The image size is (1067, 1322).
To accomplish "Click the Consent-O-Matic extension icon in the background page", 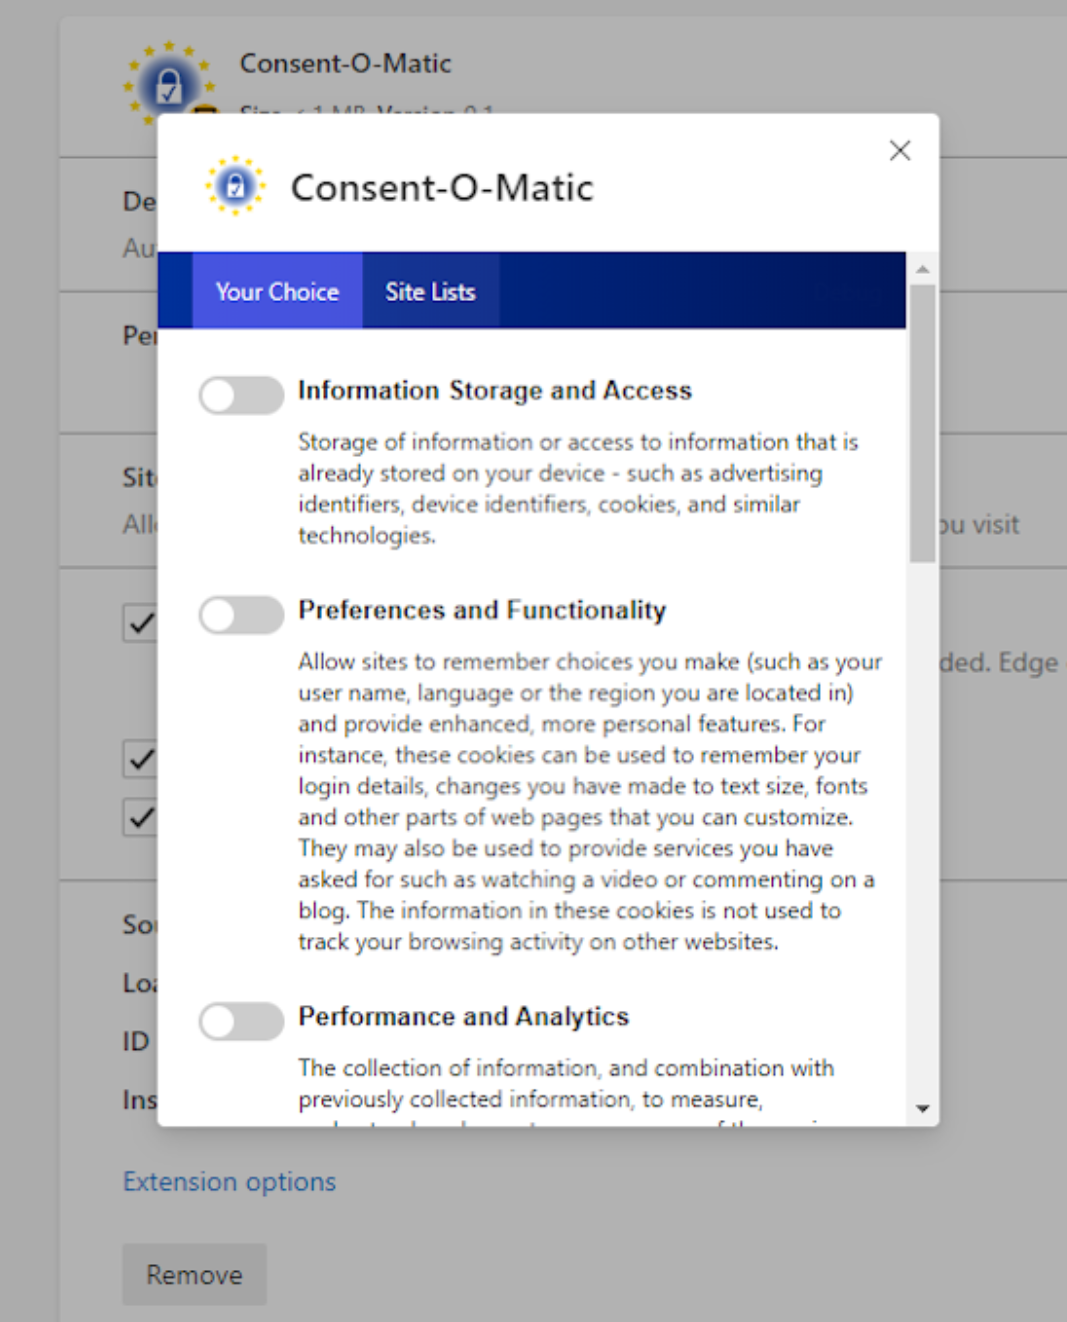I will coord(168,83).
